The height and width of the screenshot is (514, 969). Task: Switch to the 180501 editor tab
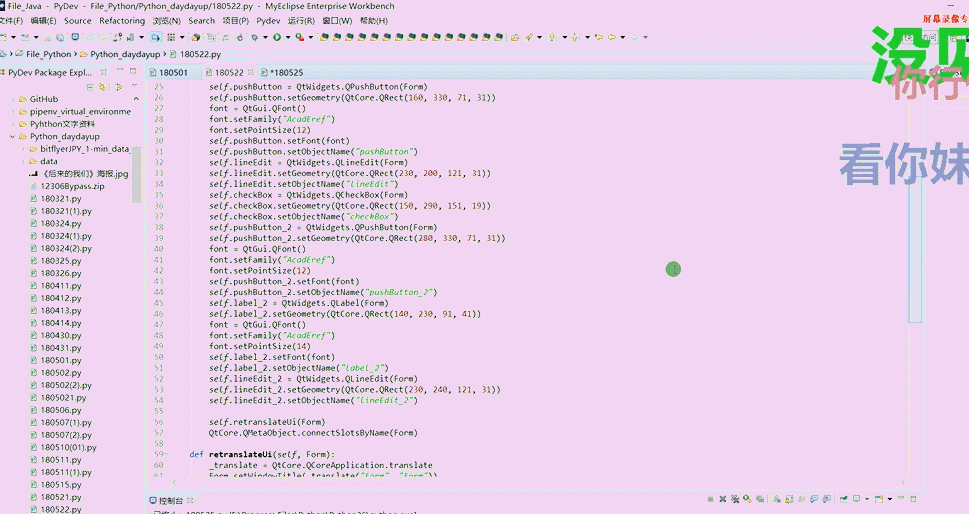click(x=173, y=72)
